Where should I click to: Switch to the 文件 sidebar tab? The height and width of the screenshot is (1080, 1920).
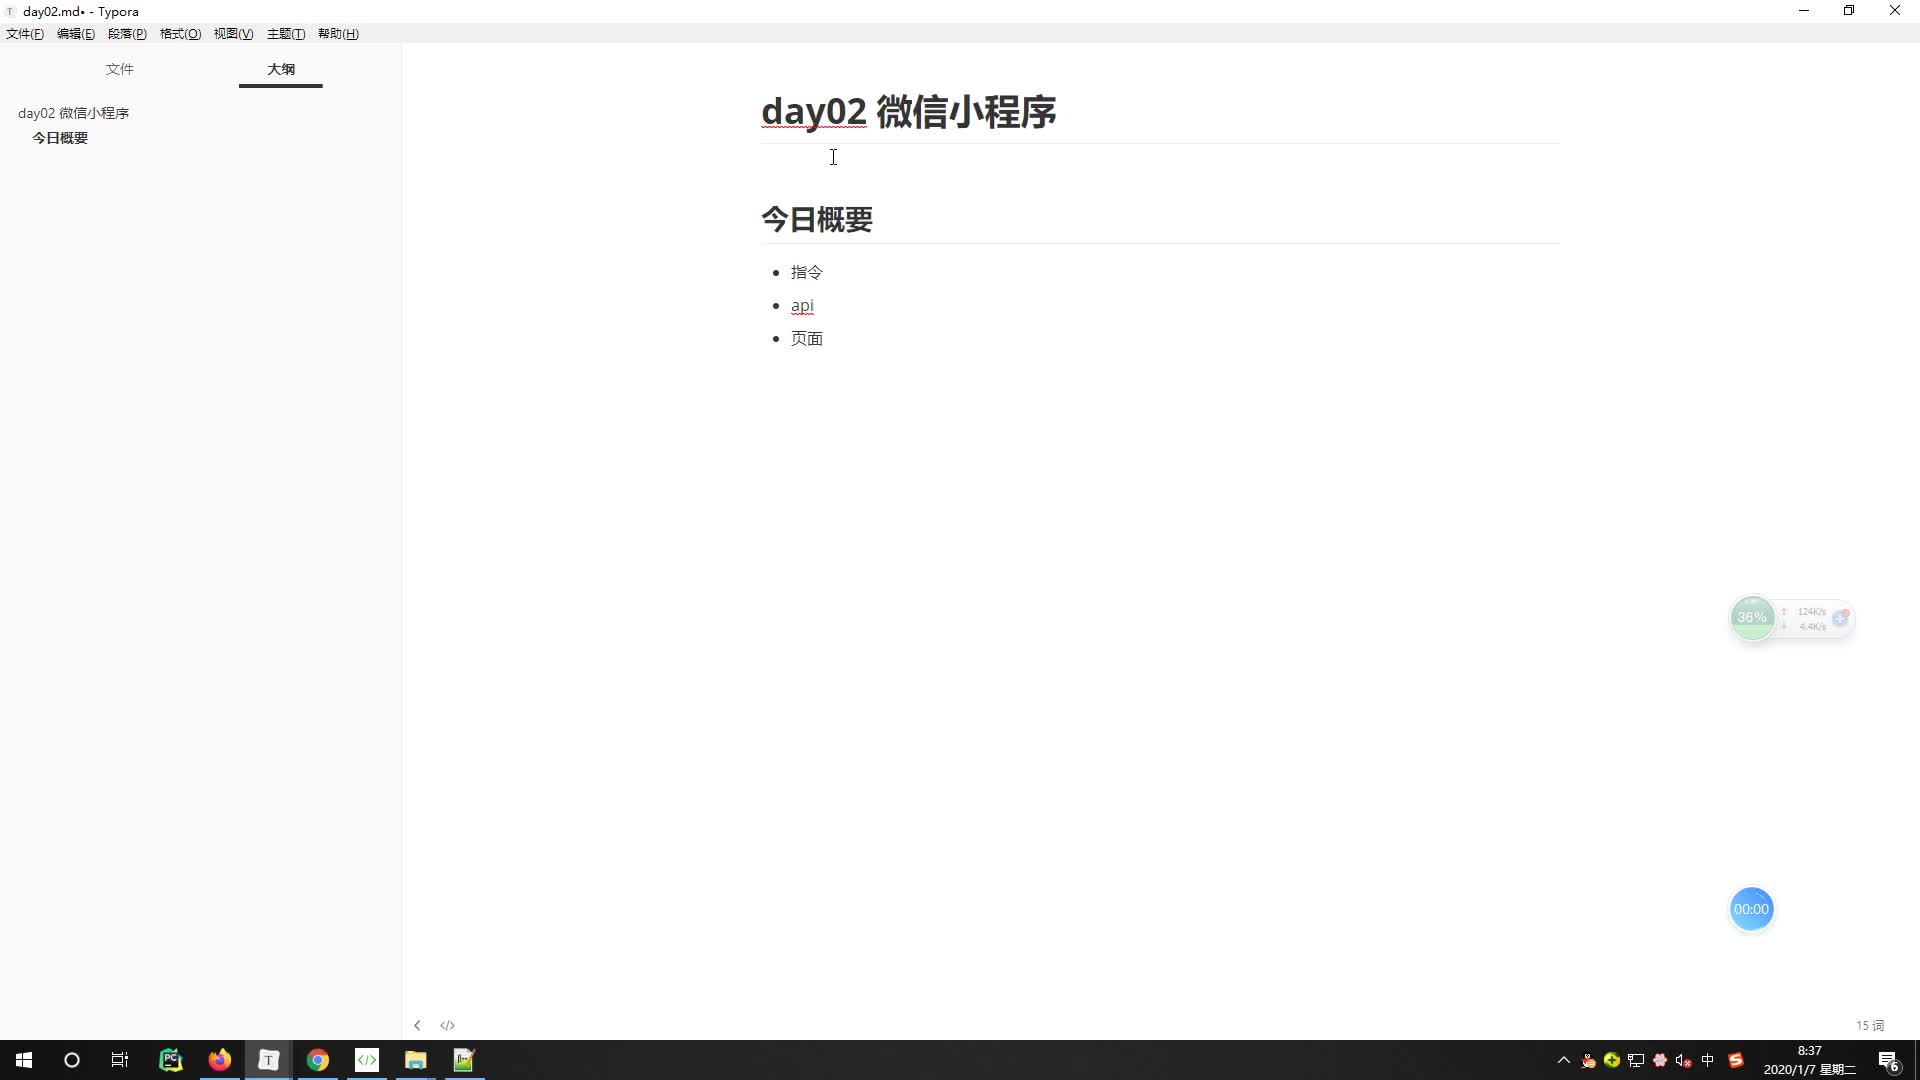point(120,69)
